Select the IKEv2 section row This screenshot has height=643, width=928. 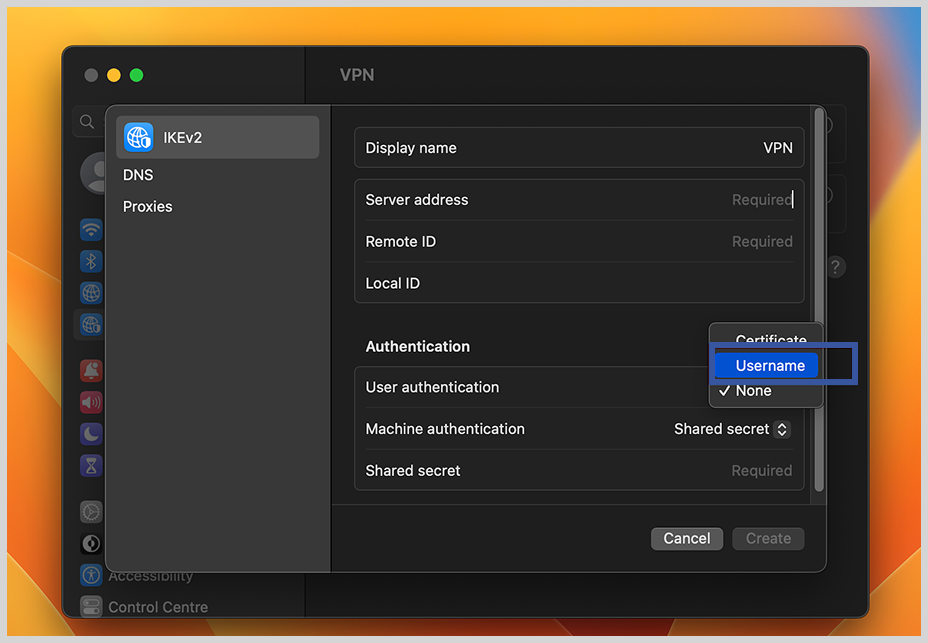tap(218, 137)
